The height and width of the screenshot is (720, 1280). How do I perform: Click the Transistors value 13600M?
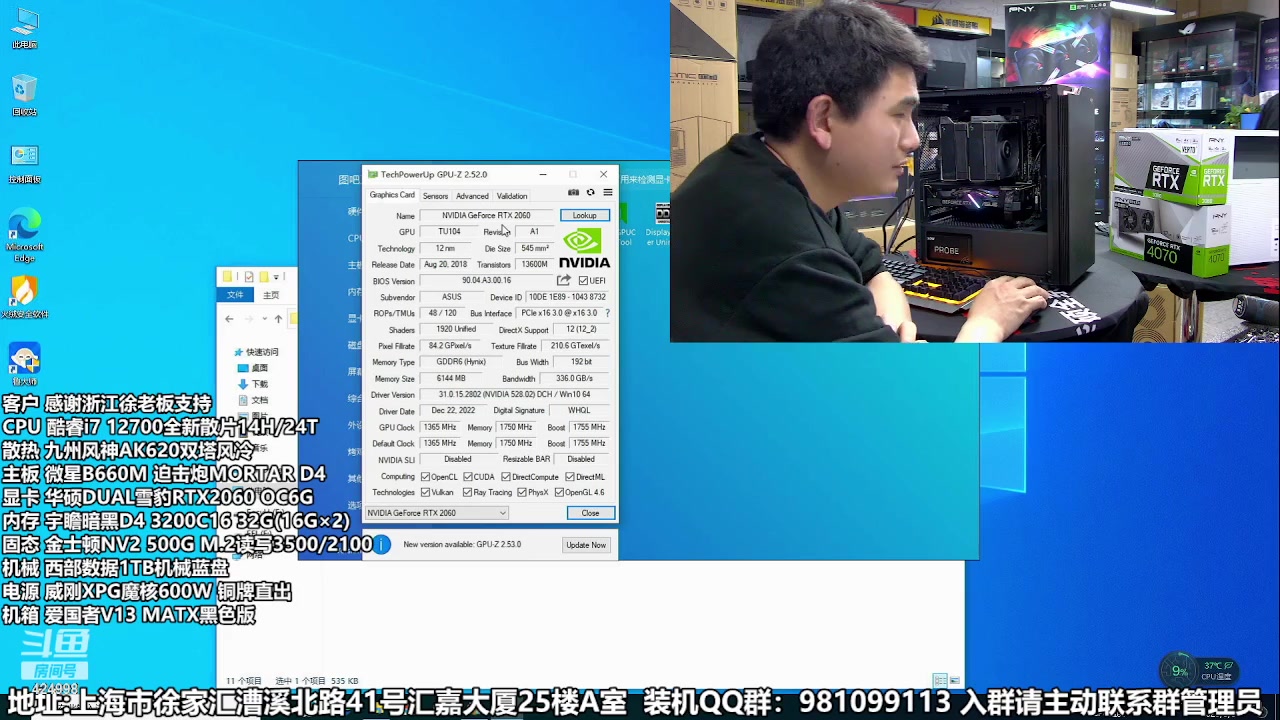pos(535,265)
